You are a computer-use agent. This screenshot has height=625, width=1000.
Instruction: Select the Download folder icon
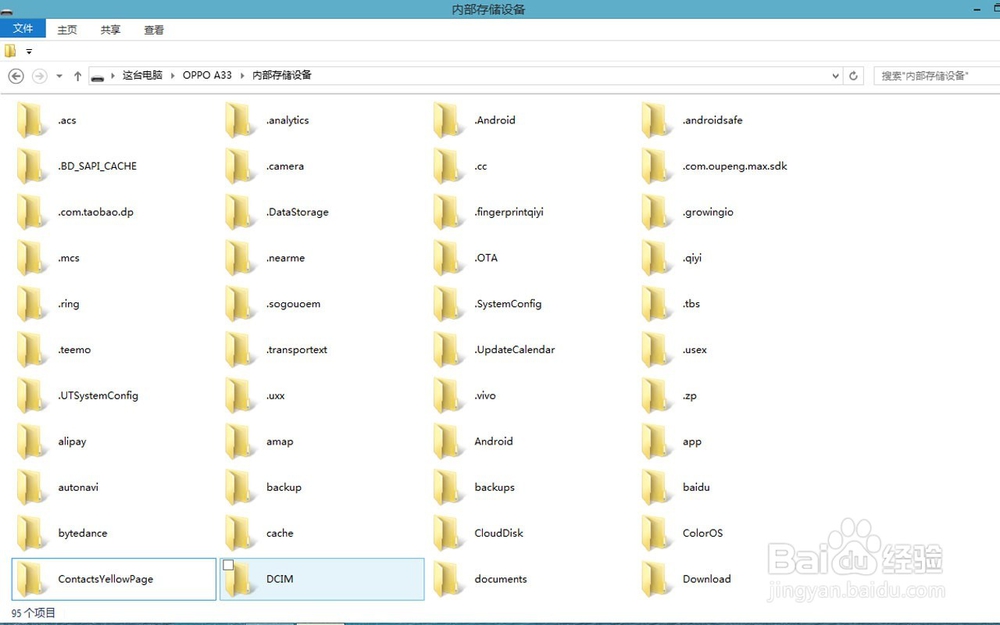pos(656,579)
